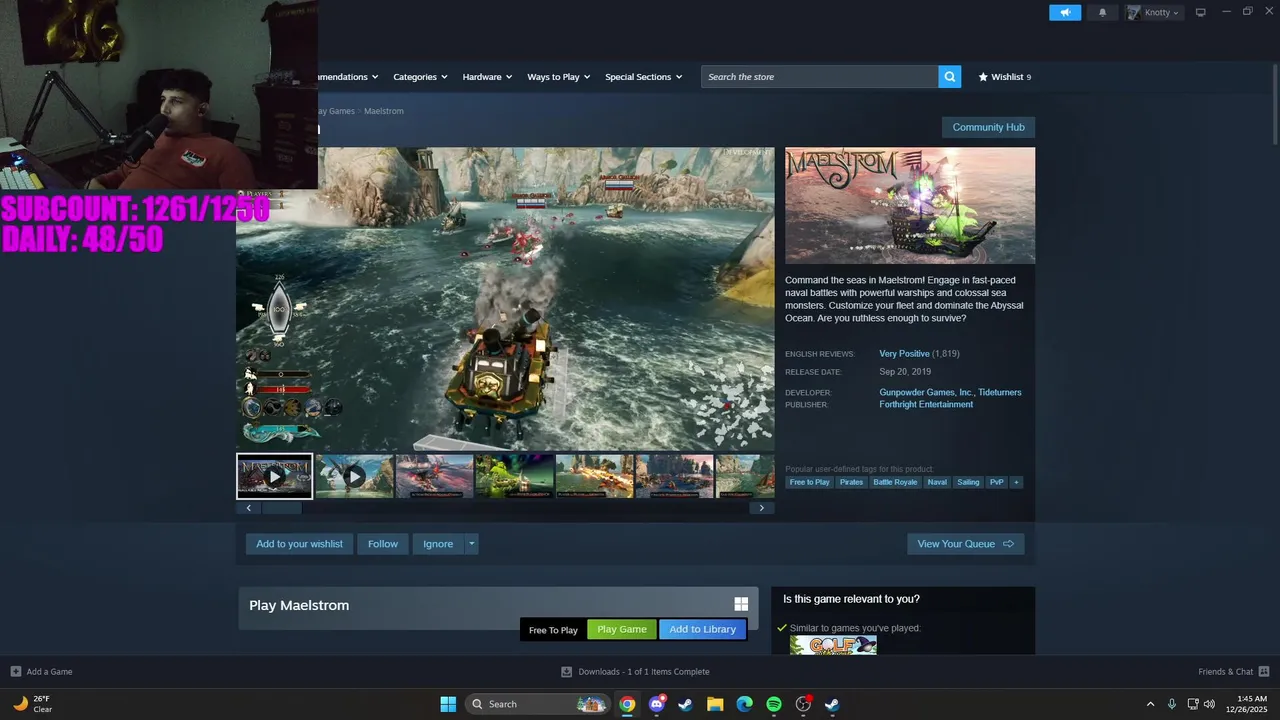
Task: Select the Battle Royale tag
Action: [895, 482]
